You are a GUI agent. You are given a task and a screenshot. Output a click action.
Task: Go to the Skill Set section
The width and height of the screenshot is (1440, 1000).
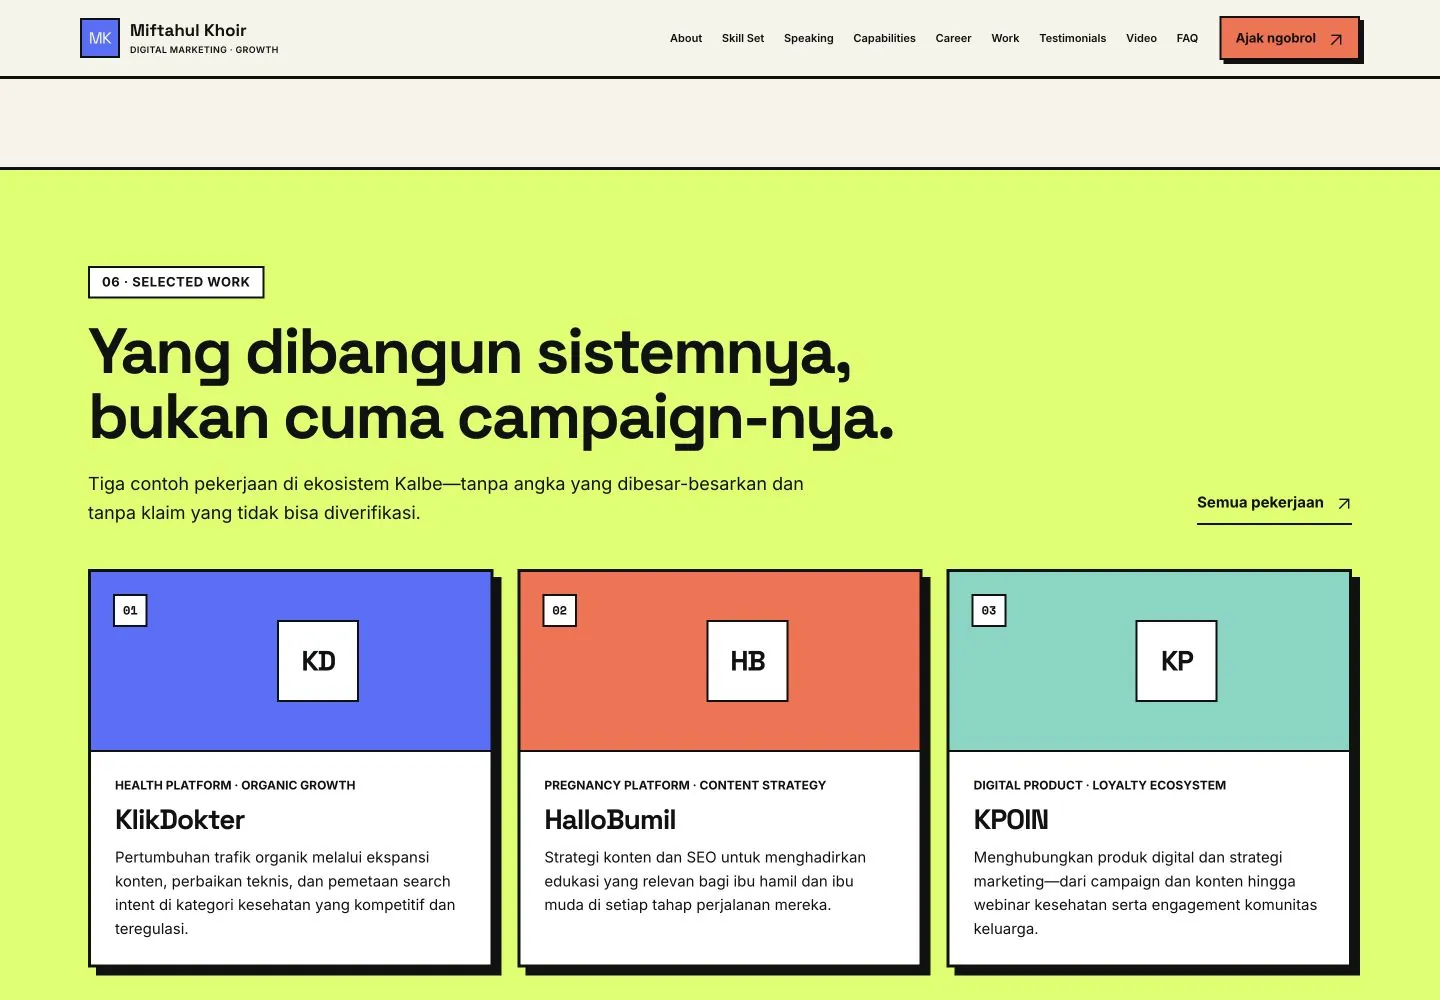pyautogui.click(x=743, y=38)
